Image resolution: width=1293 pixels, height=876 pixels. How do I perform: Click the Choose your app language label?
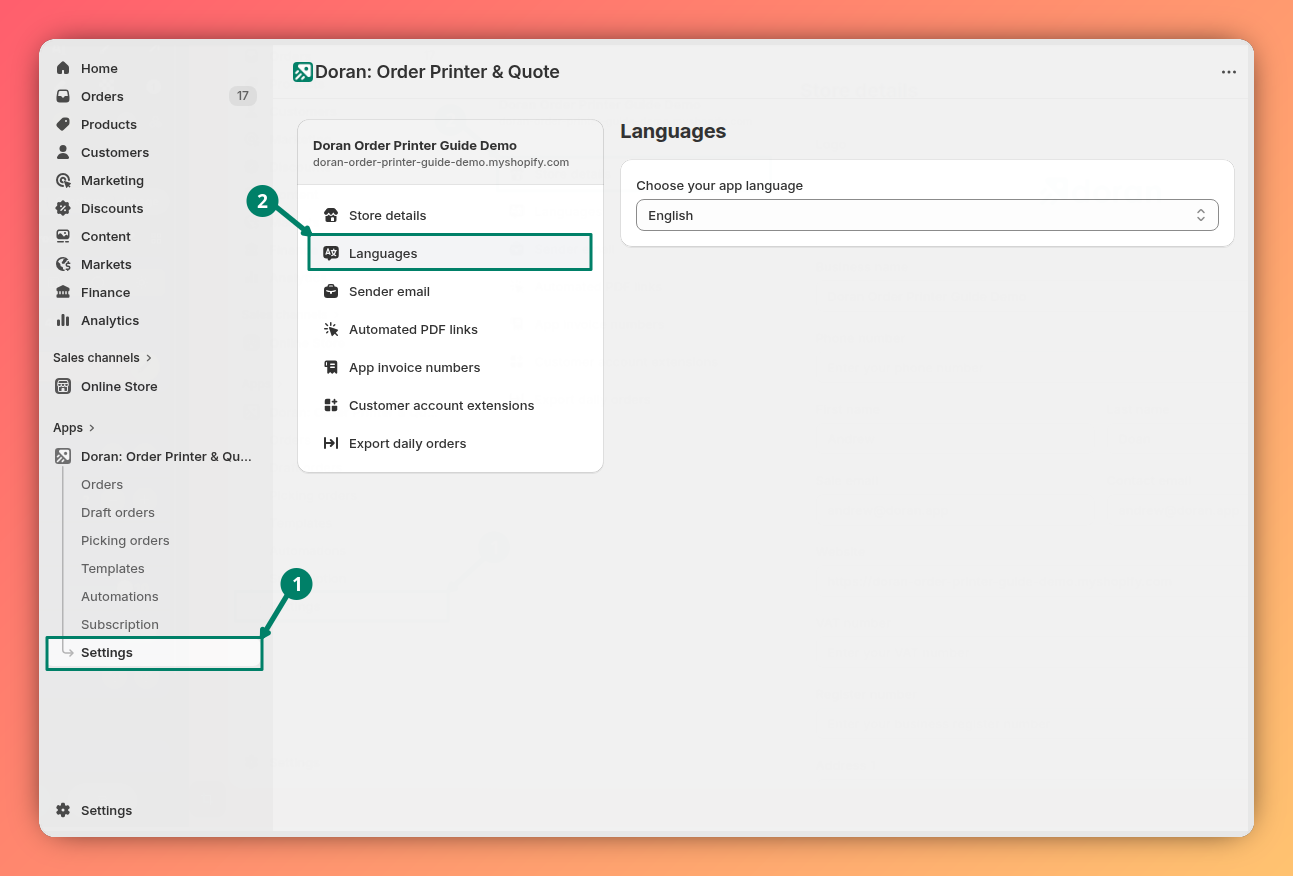tap(720, 185)
